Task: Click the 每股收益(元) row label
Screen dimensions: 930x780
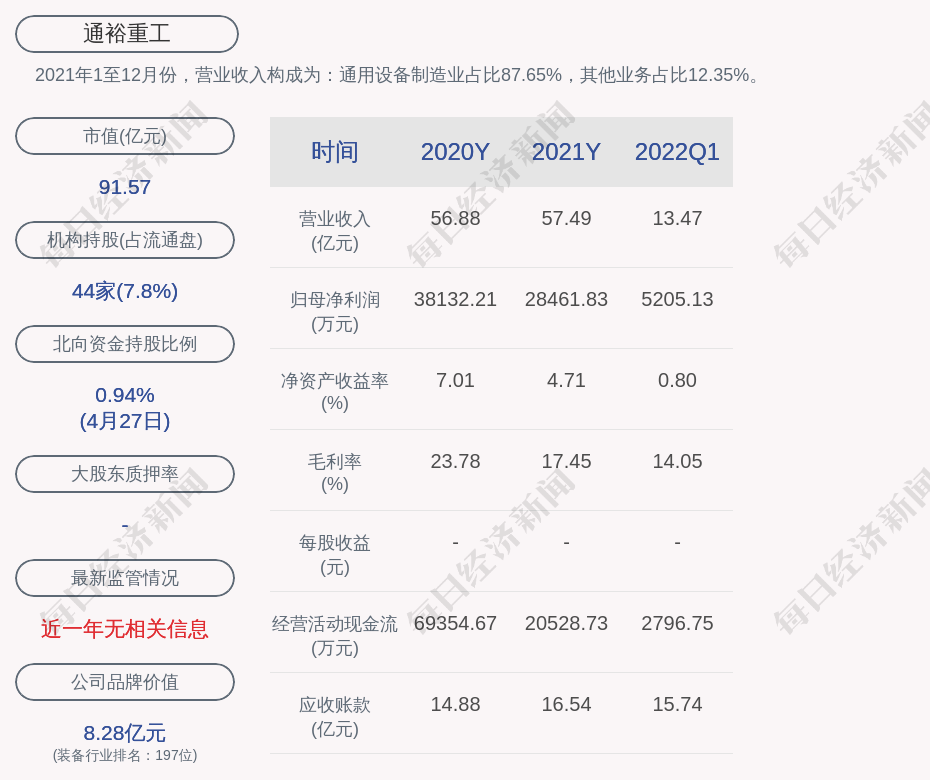Action: pyautogui.click(x=335, y=555)
